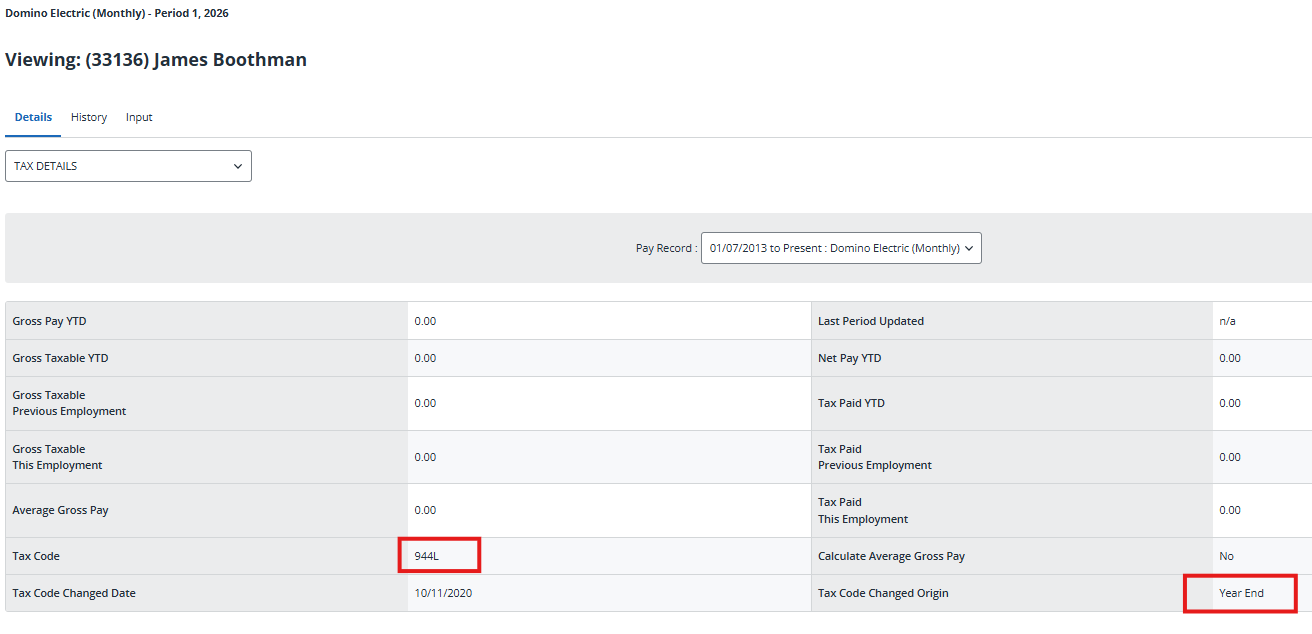Click the Viewing James Boothman heading
Viewport: 1312px width, 634px height.
(x=156, y=60)
